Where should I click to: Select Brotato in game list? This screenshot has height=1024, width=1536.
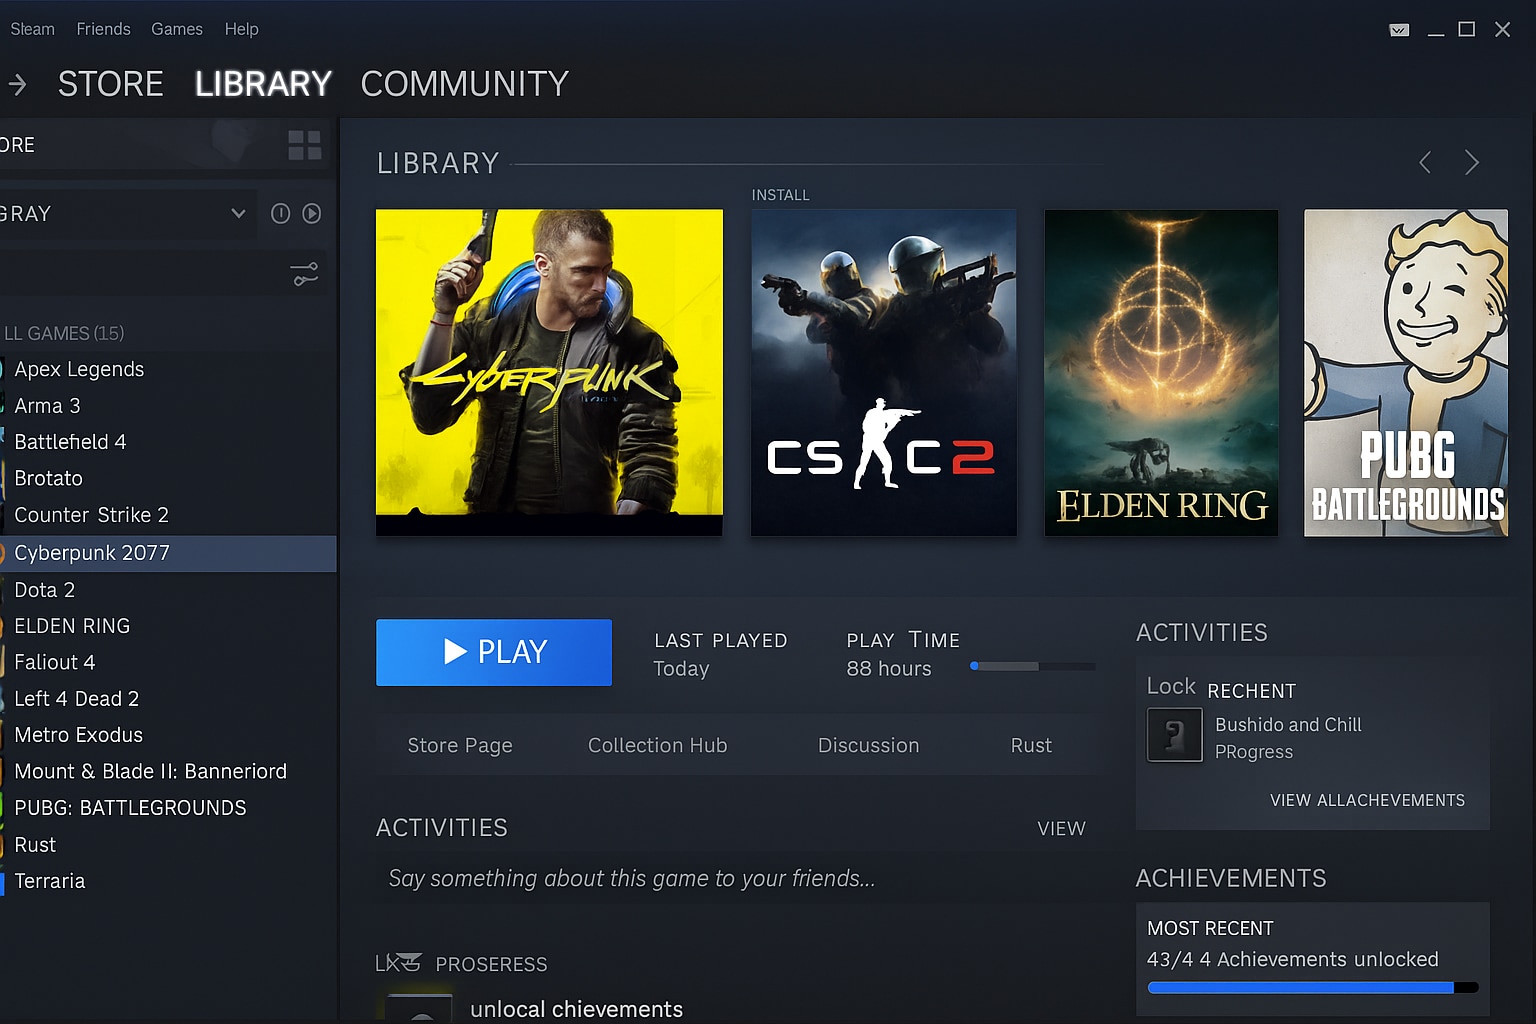tap(168, 478)
